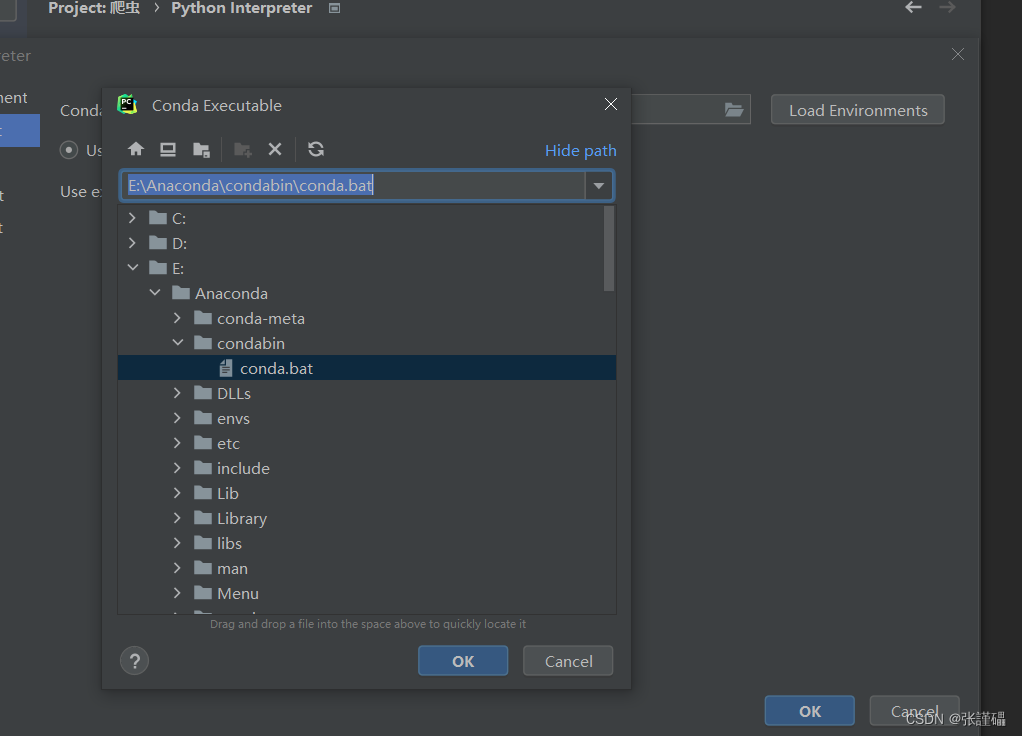
Task: Collapse the E: drive node
Action: (x=132, y=268)
